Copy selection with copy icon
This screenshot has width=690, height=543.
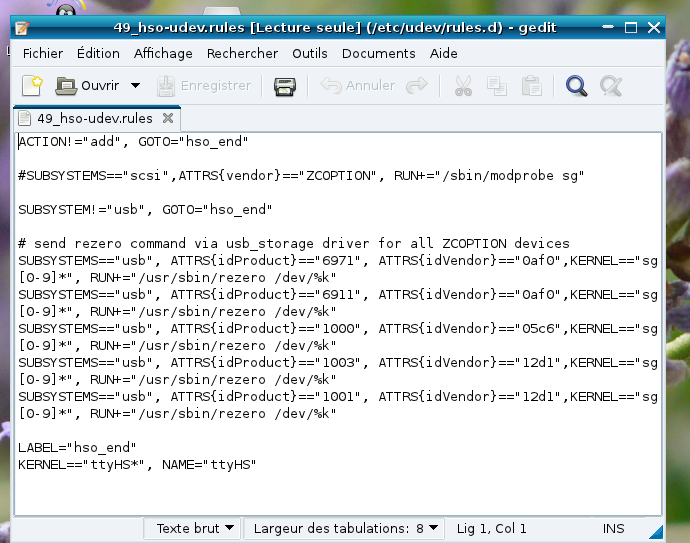point(497,86)
